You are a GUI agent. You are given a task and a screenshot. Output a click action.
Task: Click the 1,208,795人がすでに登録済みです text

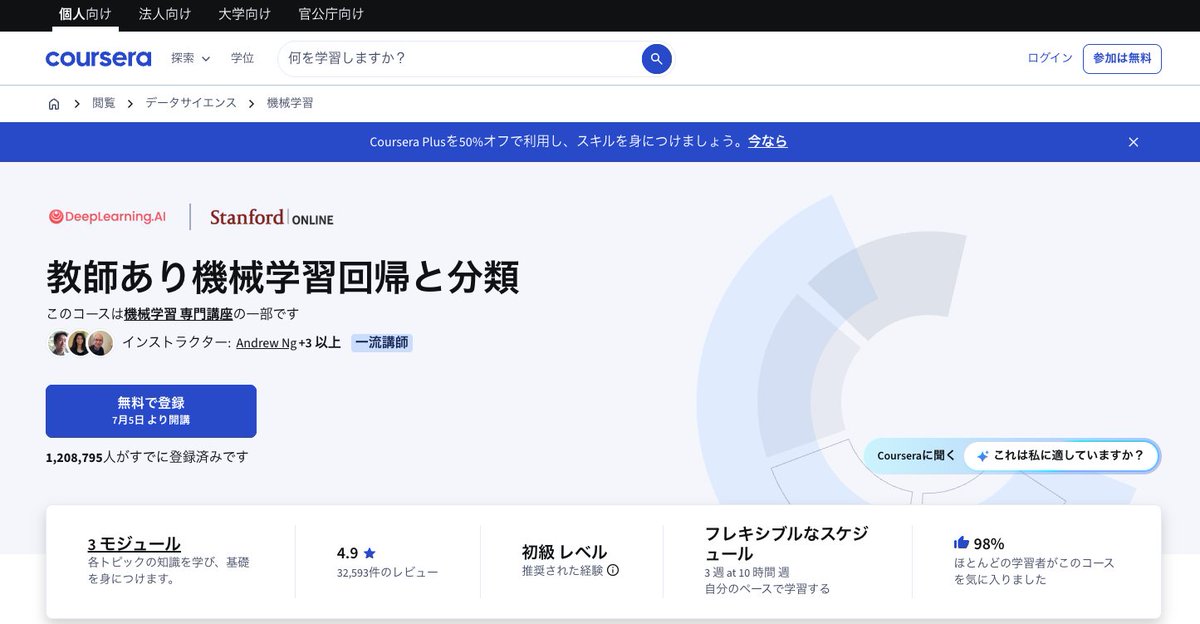(x=147, y=457)
